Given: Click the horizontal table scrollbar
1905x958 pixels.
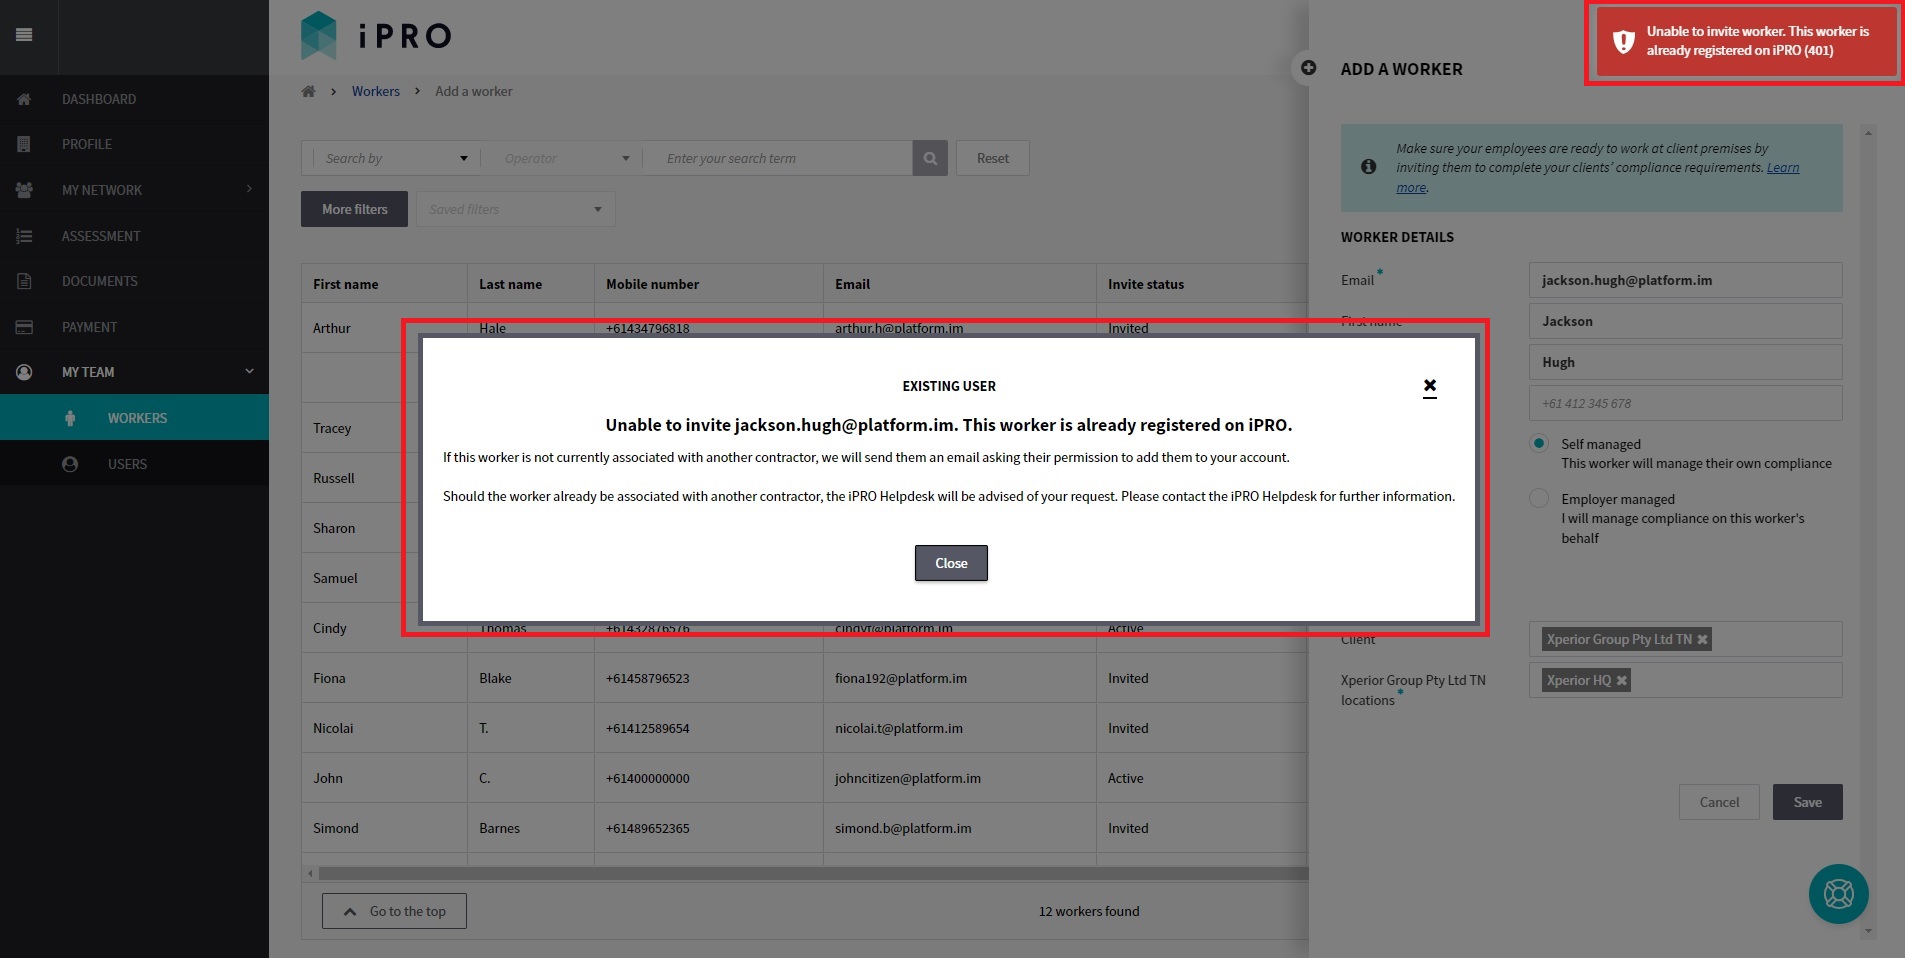Looking at the screenshot, I should pos(812,873).
